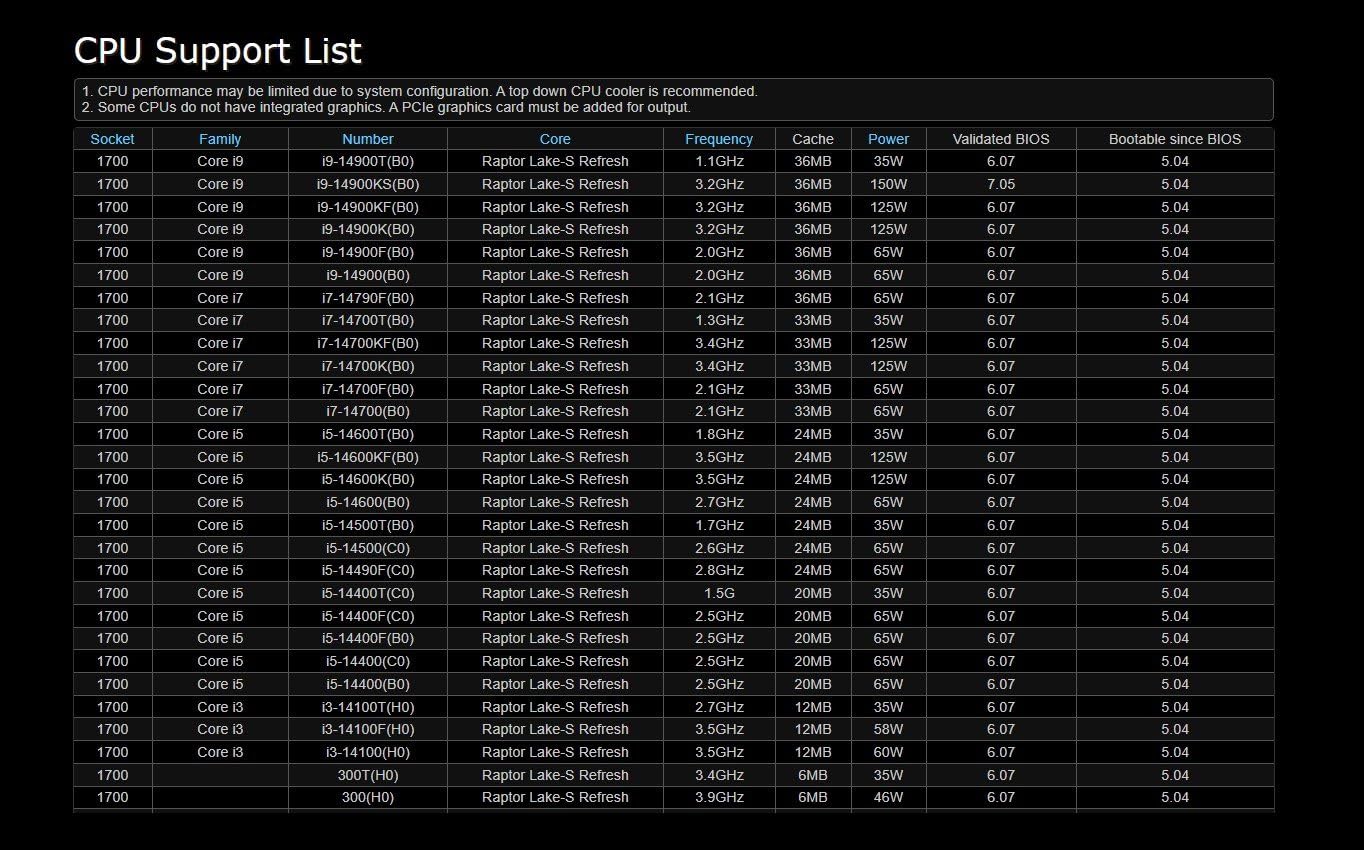Click the 1.7GHz frequency value
The image size is (1364, 850).
click(x=720, y=525)
